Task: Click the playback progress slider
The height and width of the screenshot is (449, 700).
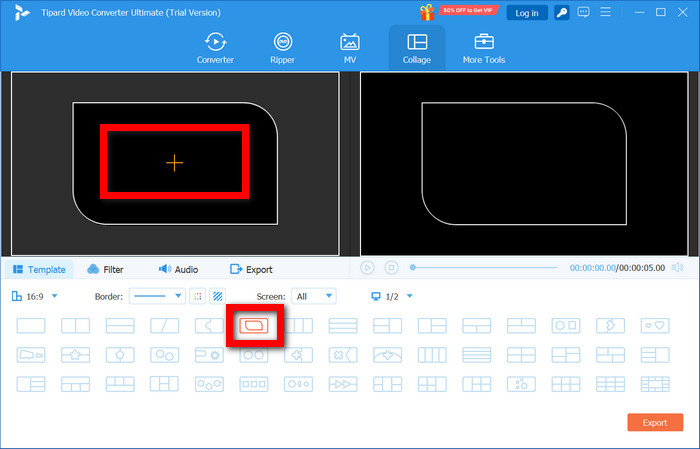Action: 485,268
